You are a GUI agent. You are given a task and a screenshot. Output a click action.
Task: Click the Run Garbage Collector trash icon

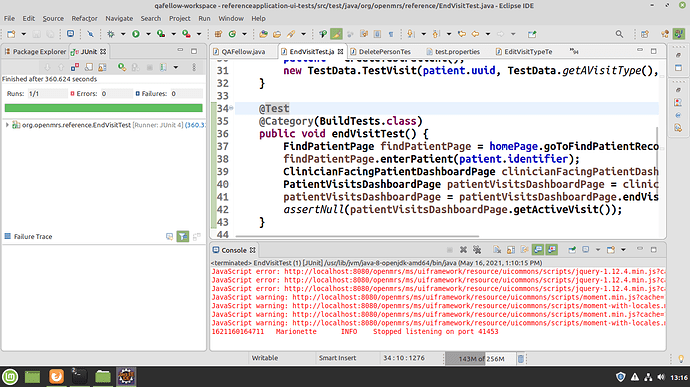pos(521,359)
